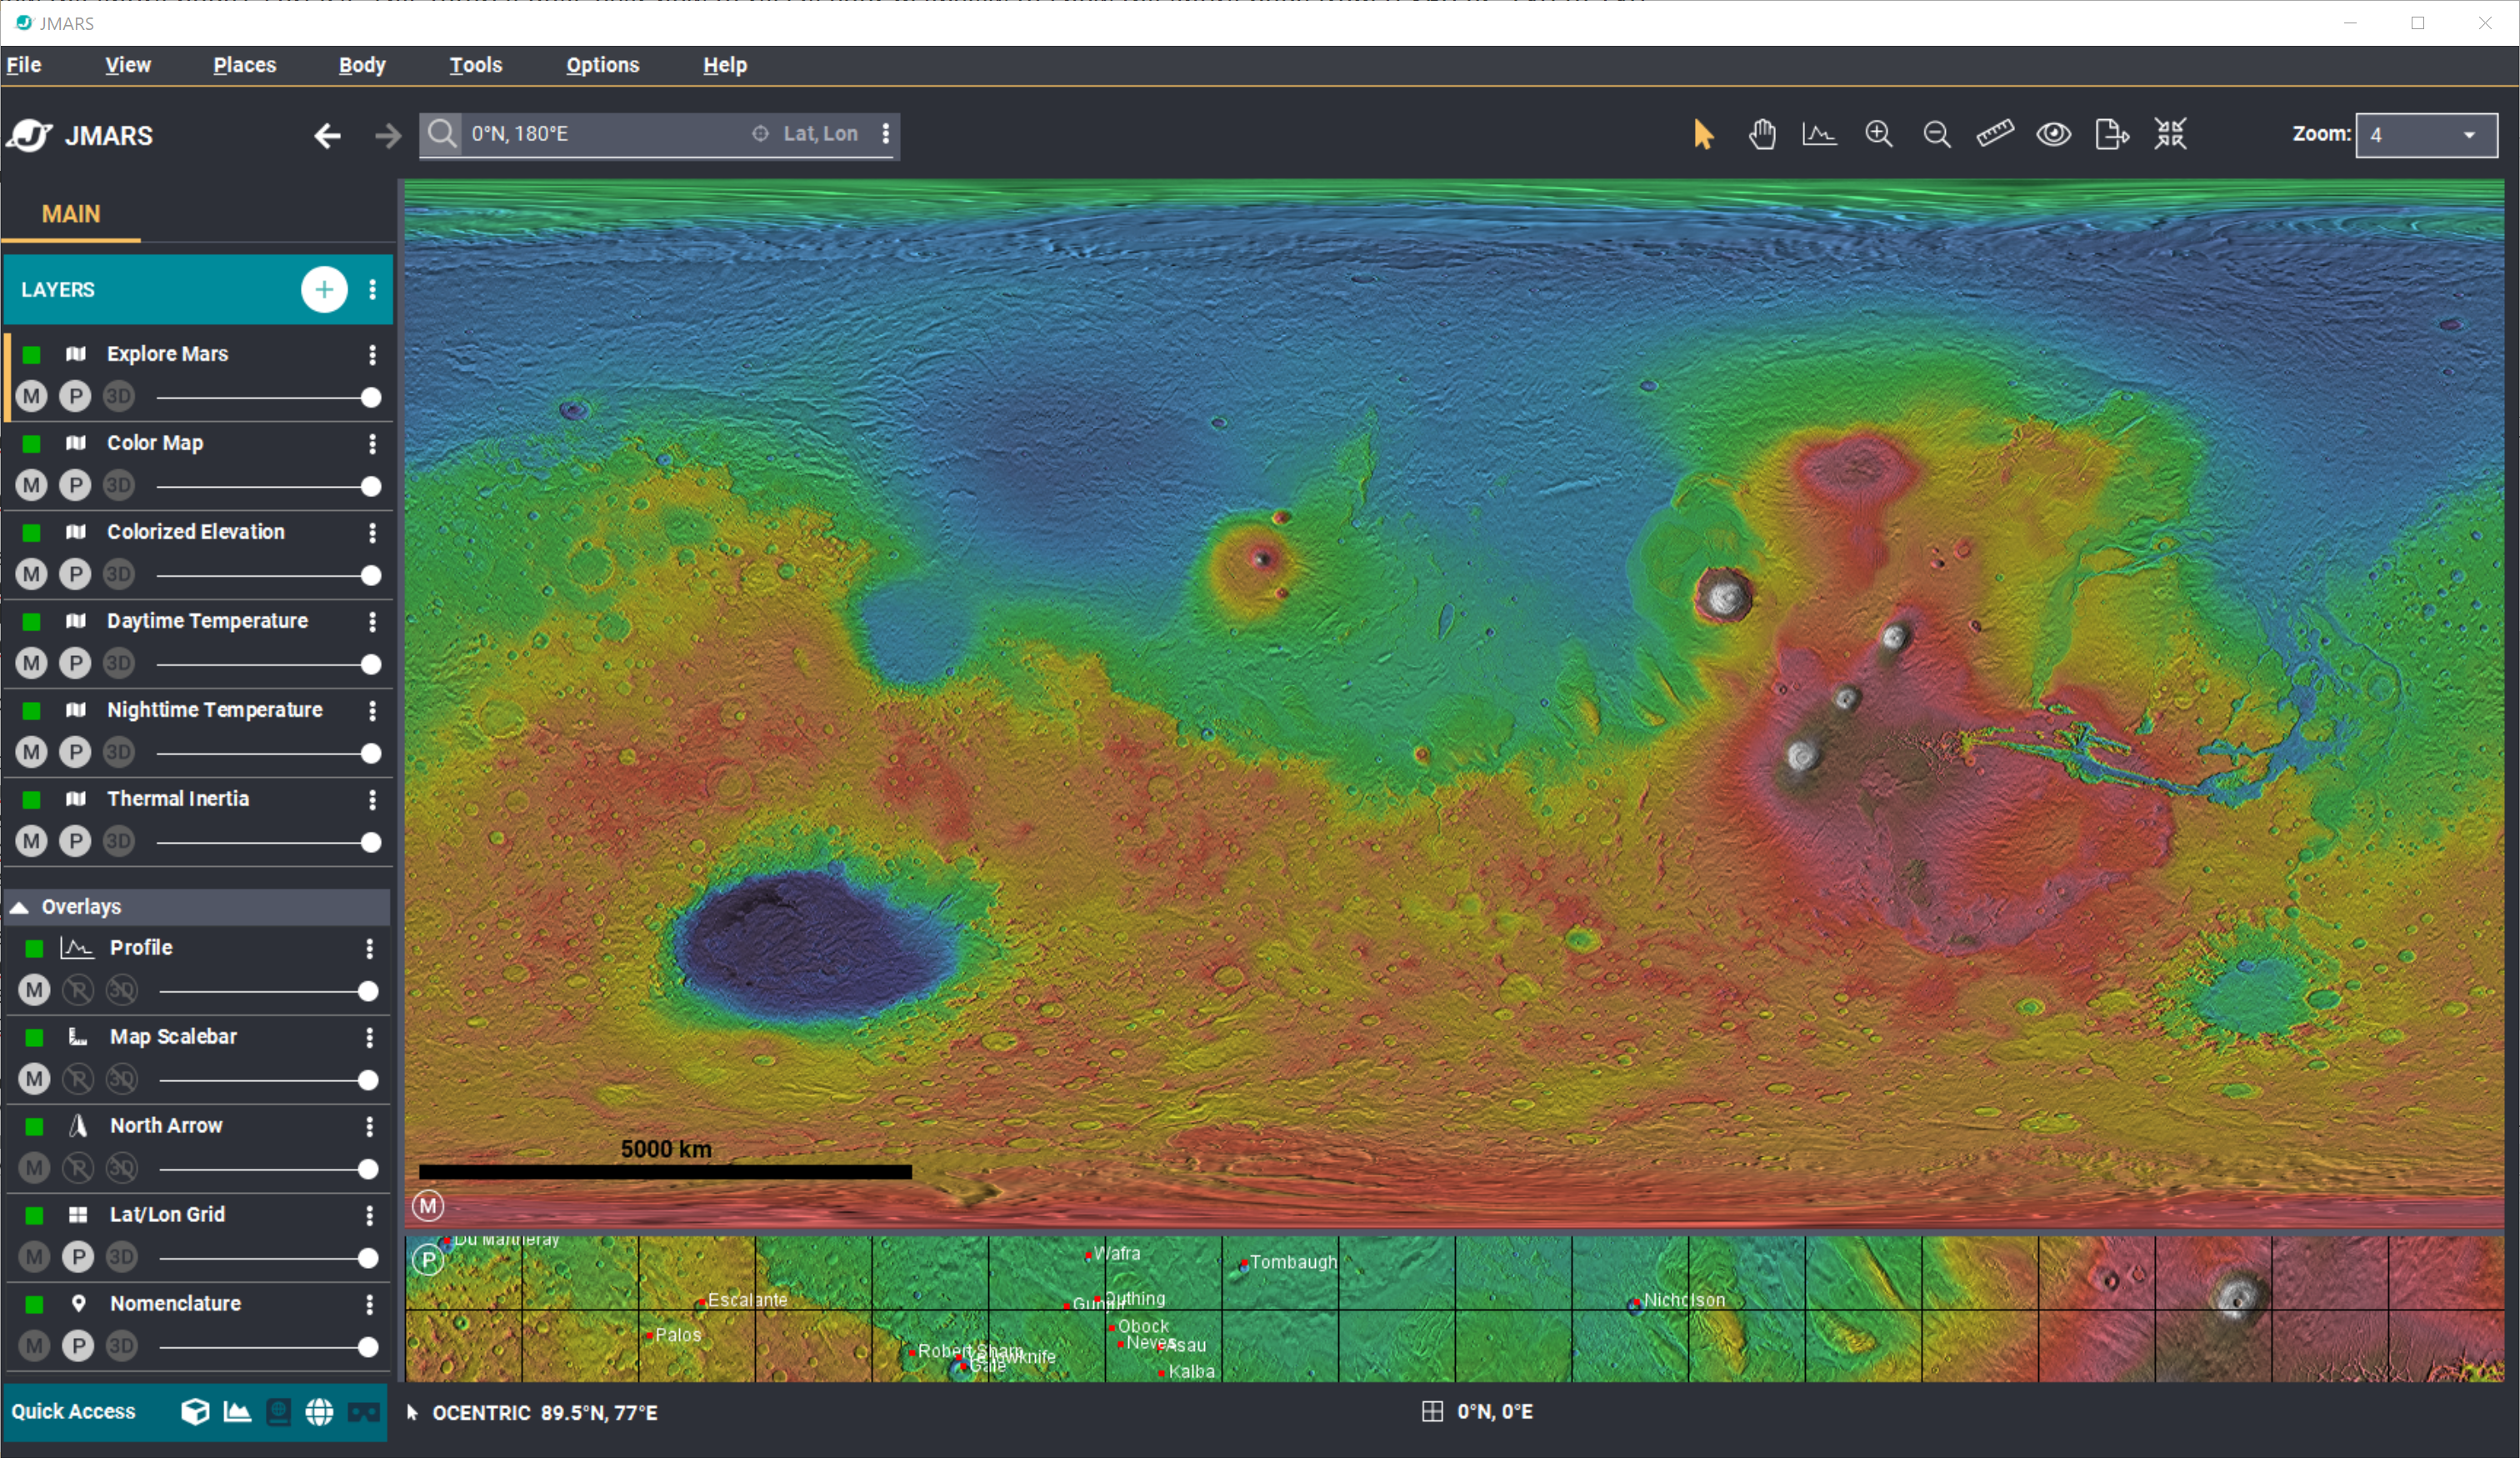This screenshot has width=2520, height=1458.
Task: Click the JMARS logo in header
Action: click(x=80, y=135)
